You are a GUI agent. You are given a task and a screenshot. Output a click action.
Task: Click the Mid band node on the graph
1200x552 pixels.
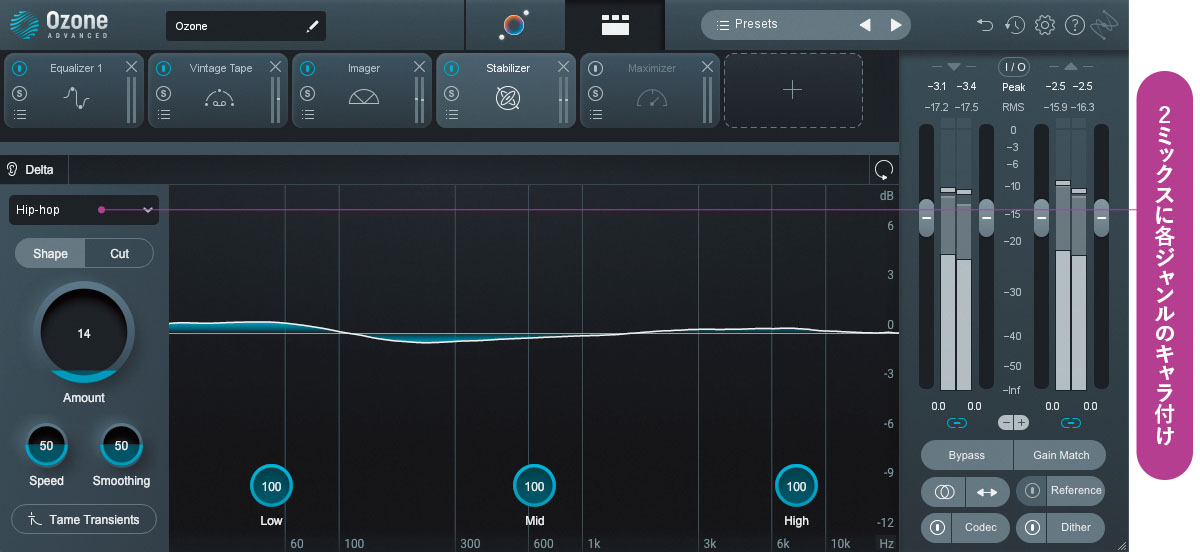pyautogui.click(x=534, y=486)
